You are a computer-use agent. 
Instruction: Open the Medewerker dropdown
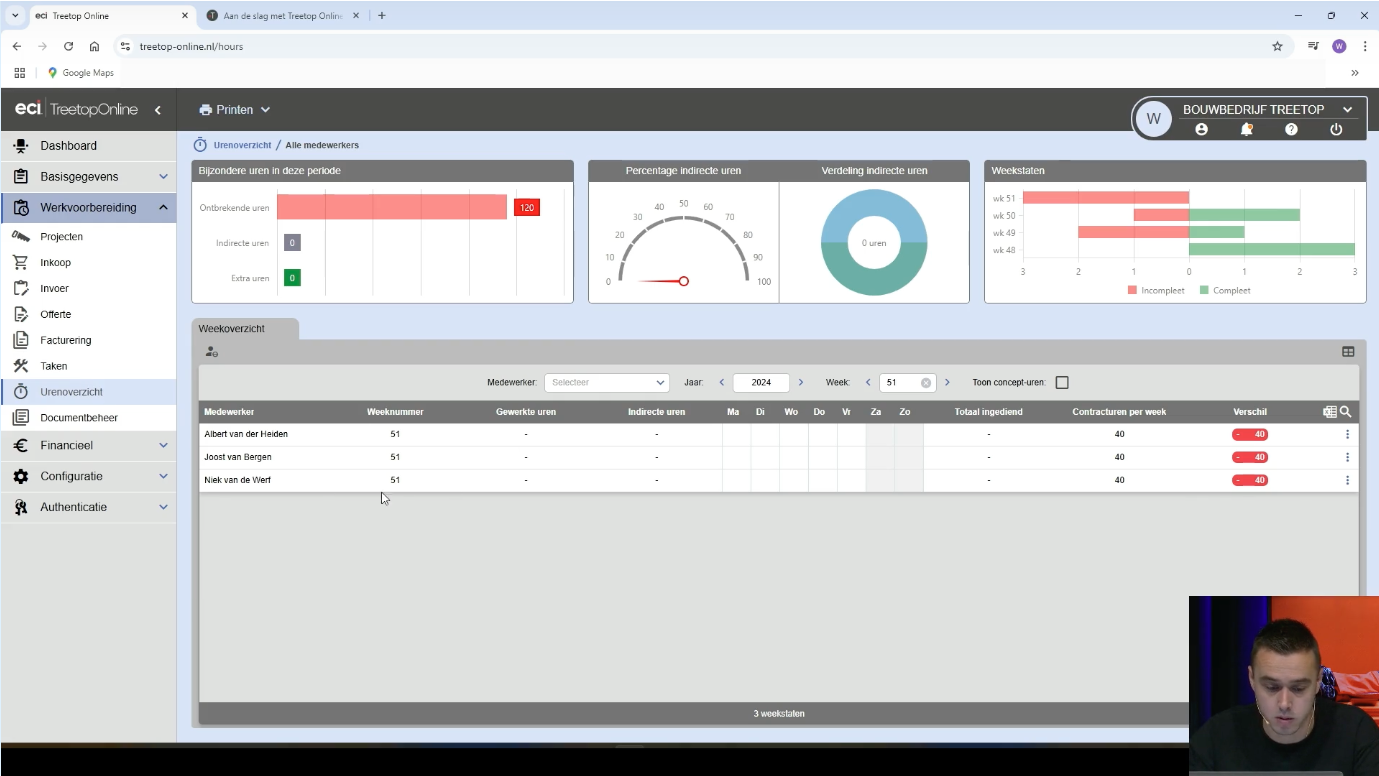click(606, 382)
